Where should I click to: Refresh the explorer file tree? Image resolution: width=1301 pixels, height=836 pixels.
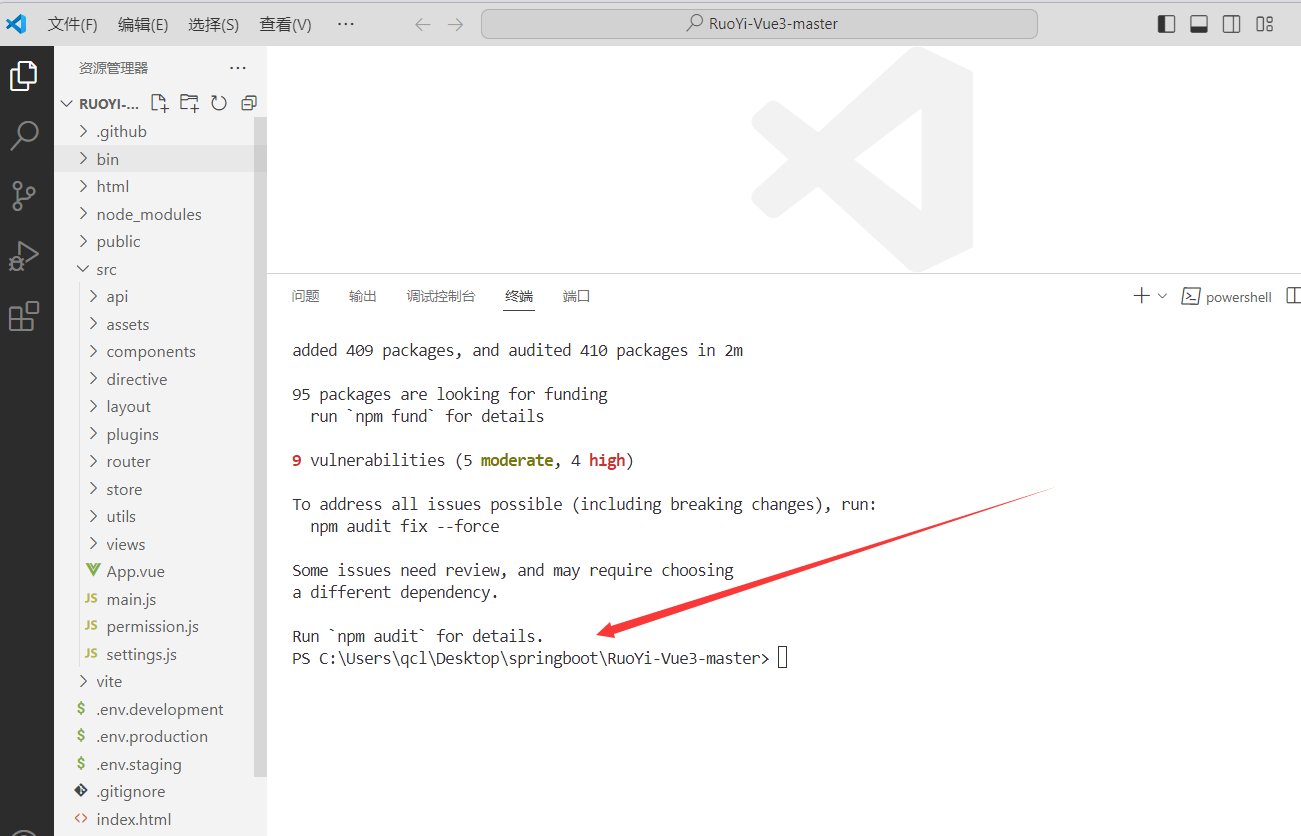coord(219,102)
